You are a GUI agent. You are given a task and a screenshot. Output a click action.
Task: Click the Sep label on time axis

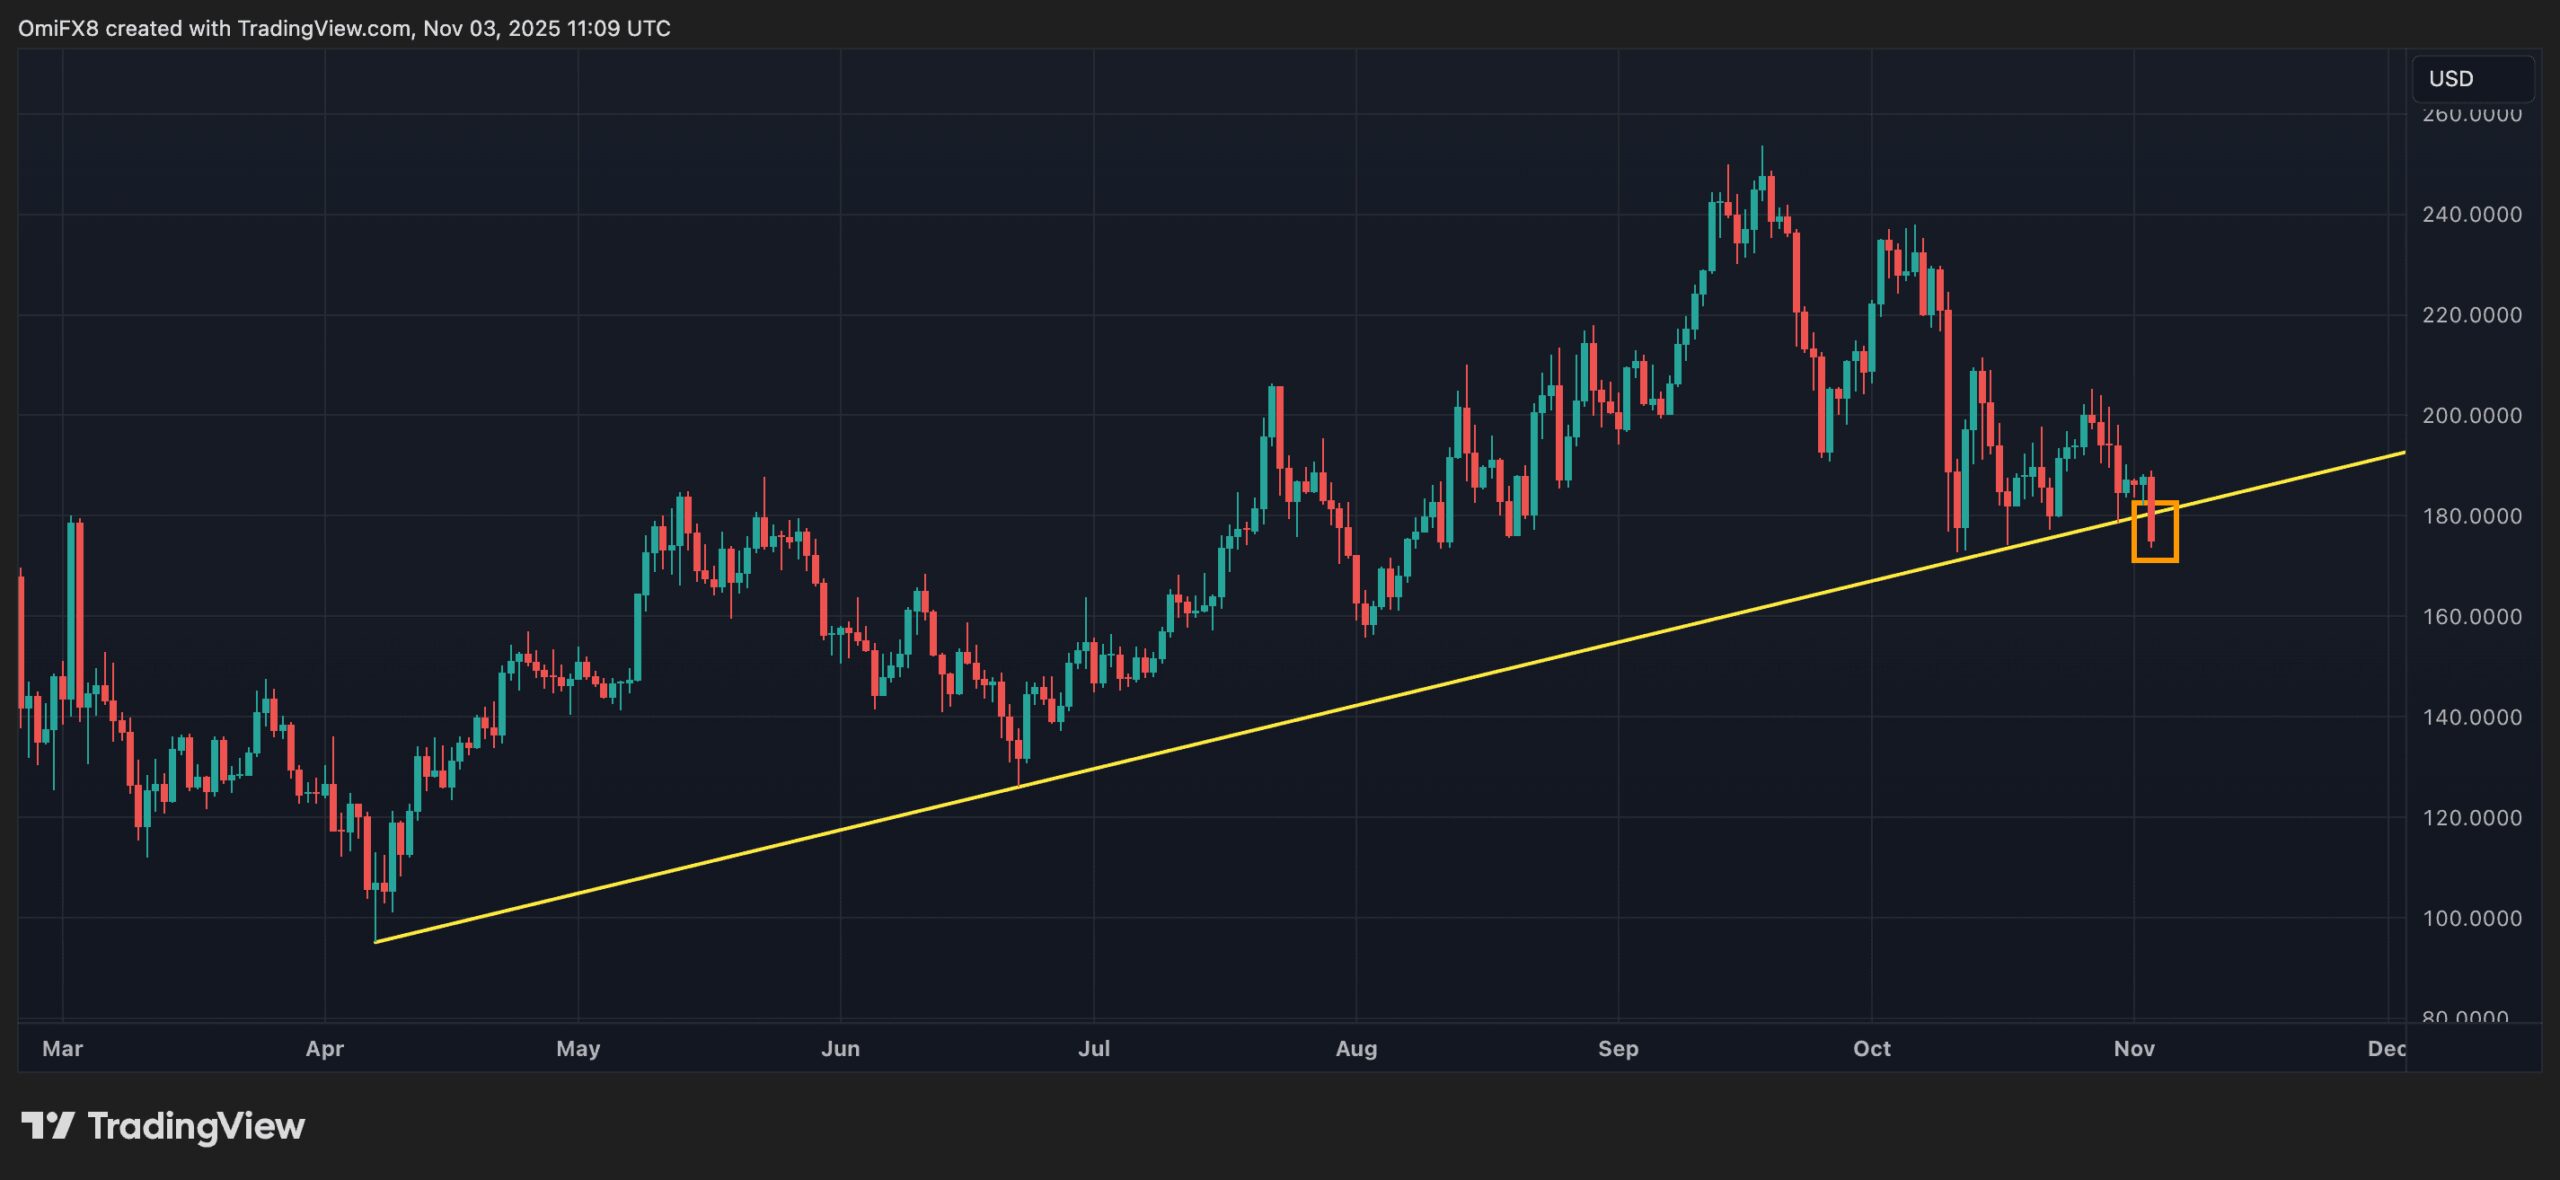[1618, 1048]
